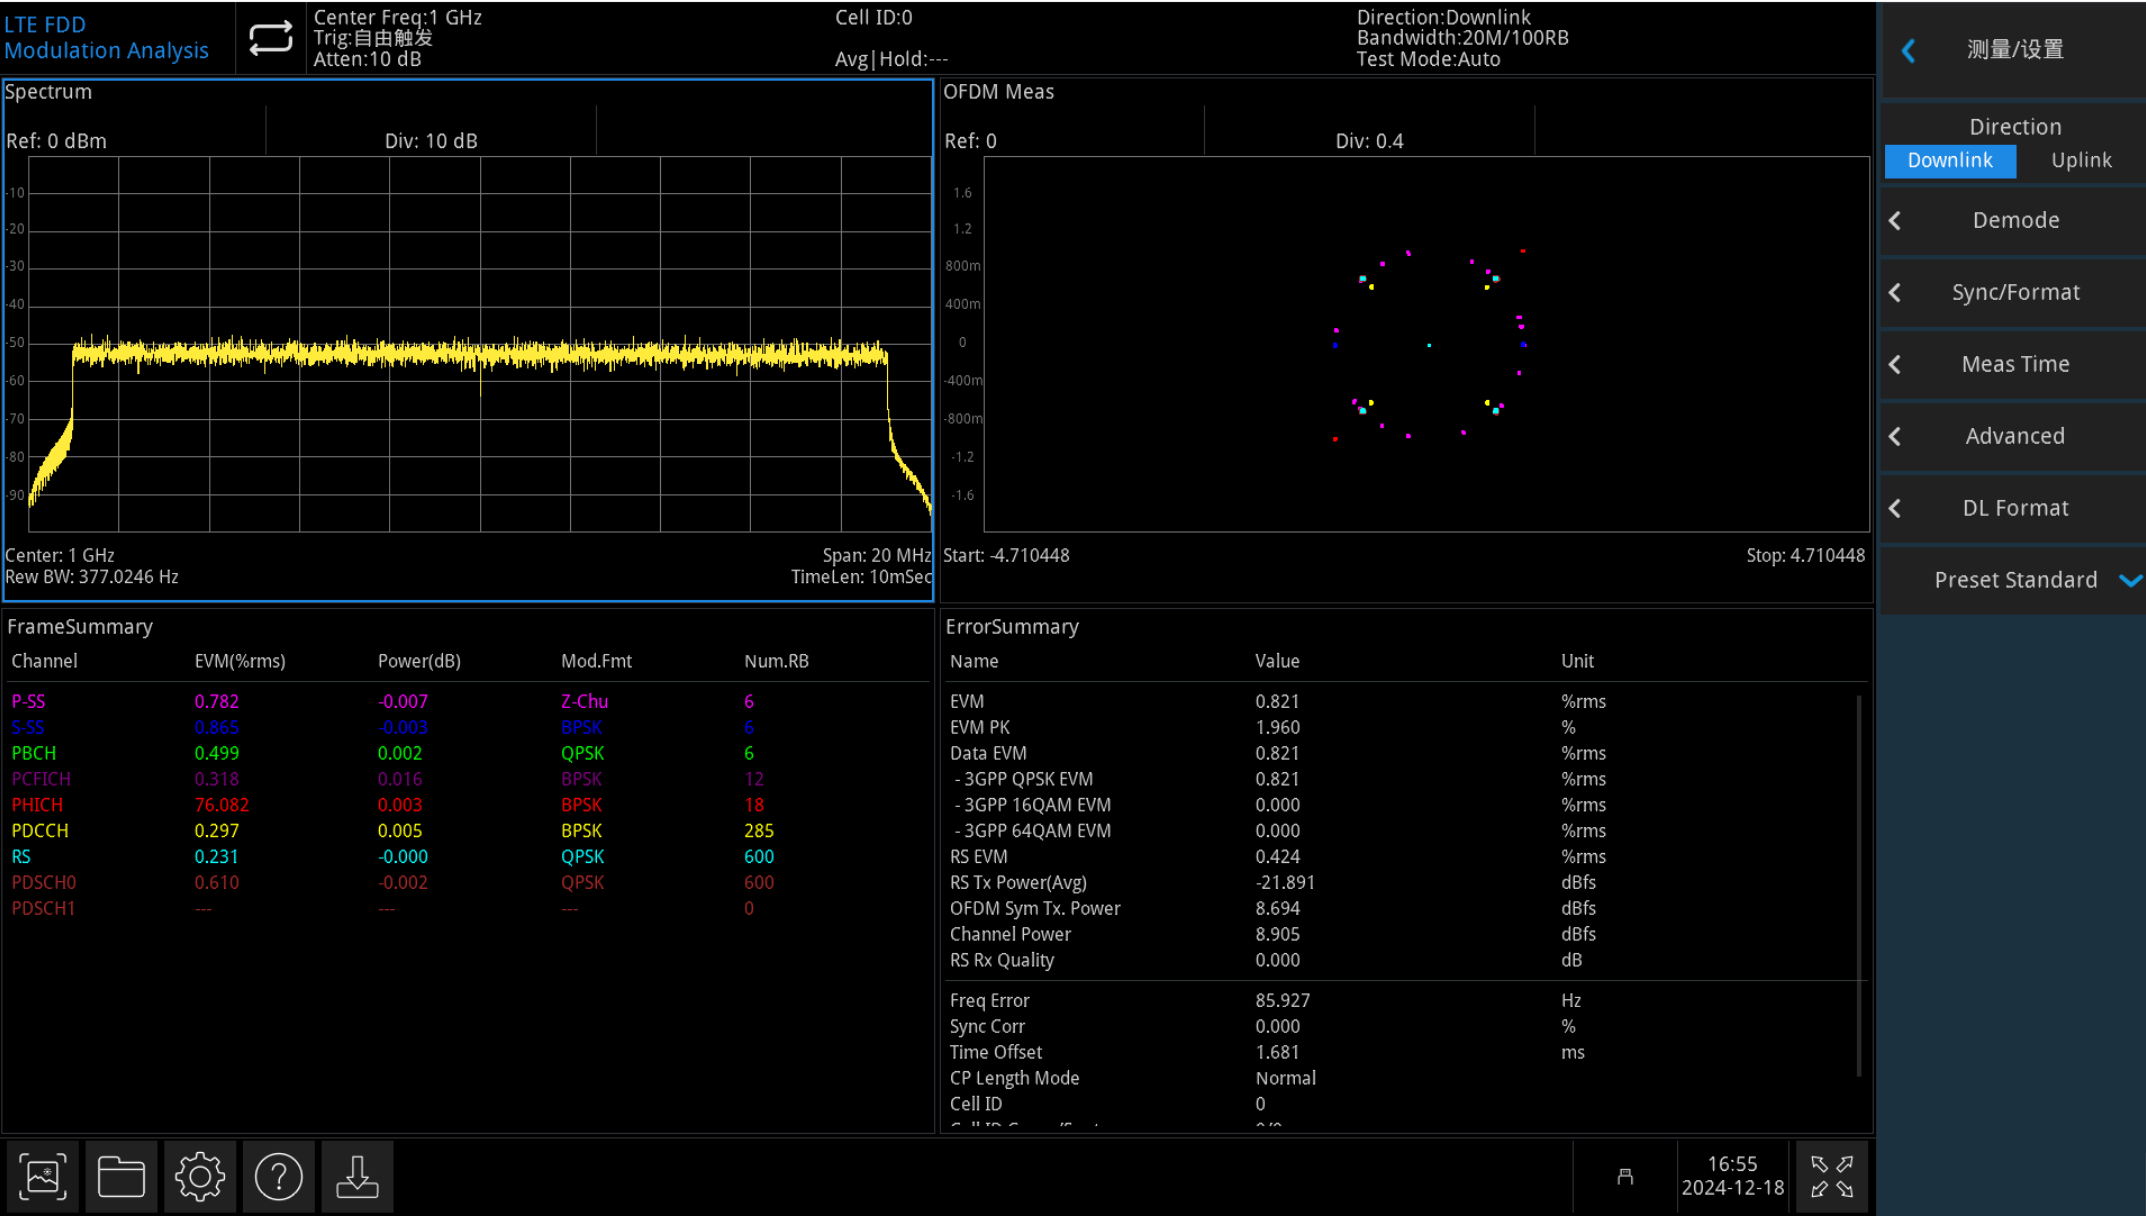Click the Test Mode:Auto readout

[1428, 59]
